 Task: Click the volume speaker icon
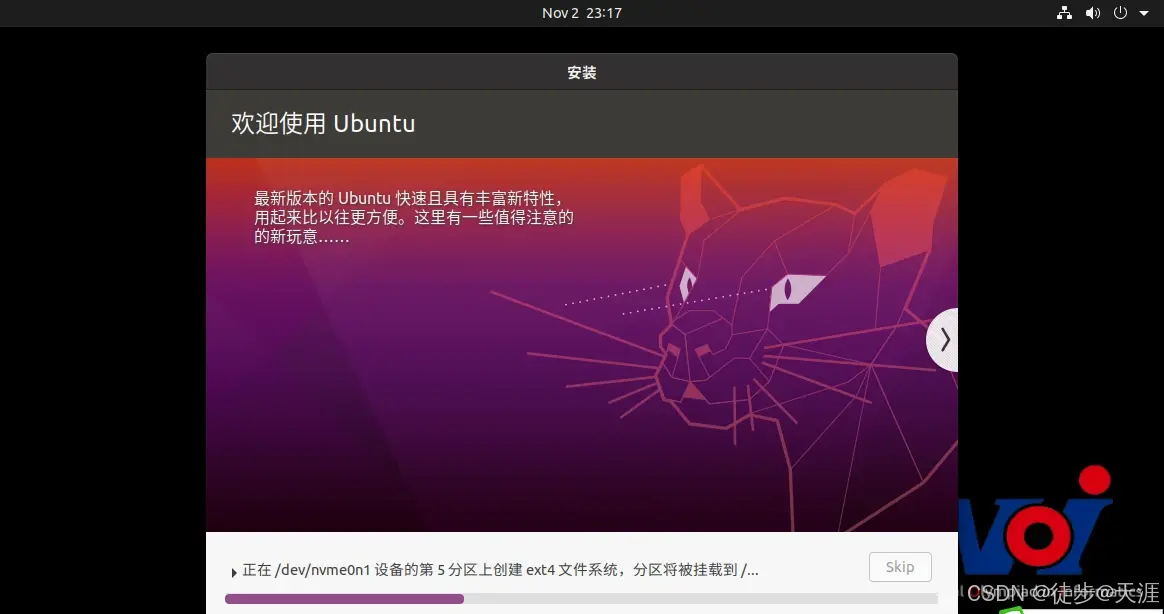click(x=1093, y=13)
